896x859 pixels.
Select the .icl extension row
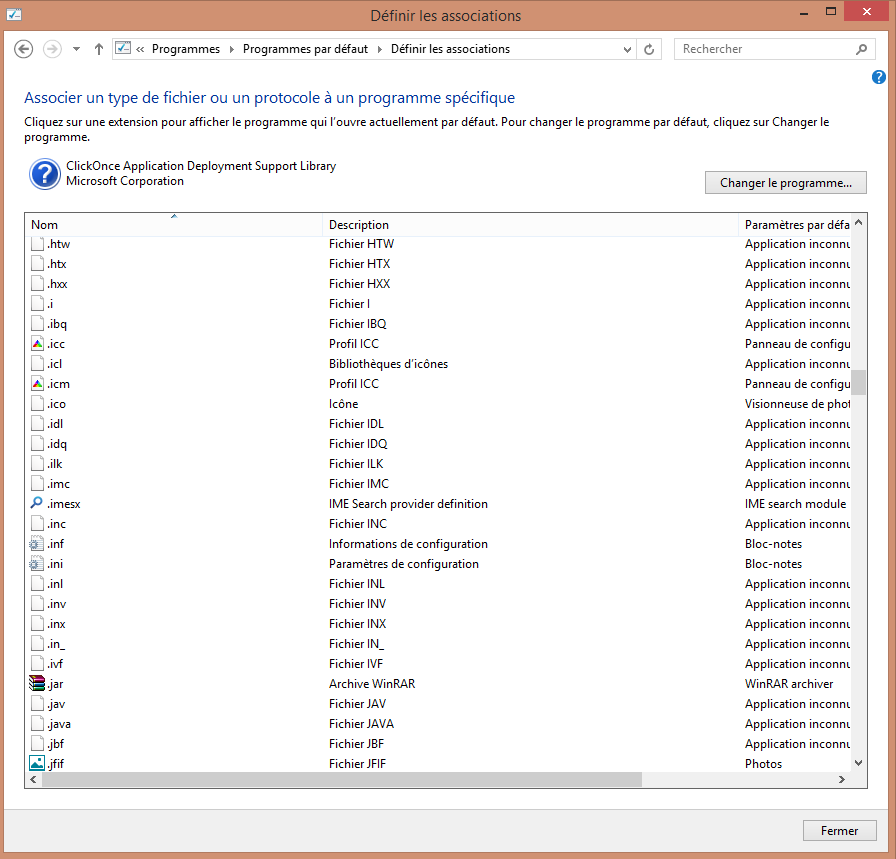[438, 363]
